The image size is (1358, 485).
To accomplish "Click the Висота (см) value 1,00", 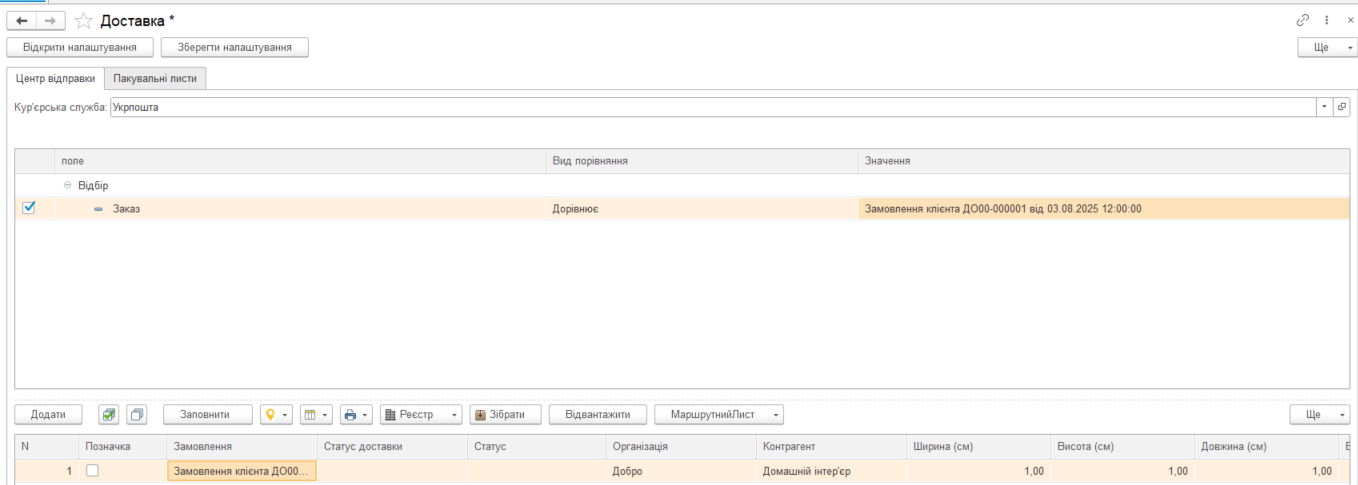I will [x=1123, y=471].
